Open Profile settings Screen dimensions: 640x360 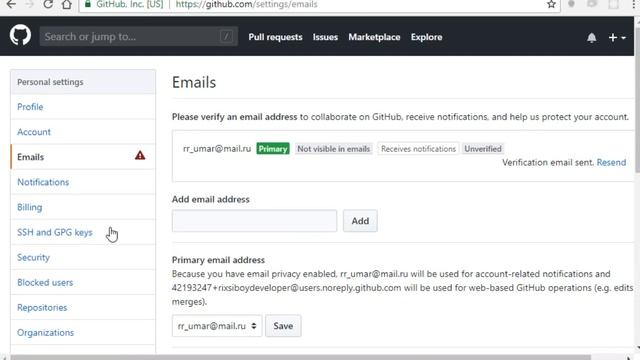coord(83,107)
